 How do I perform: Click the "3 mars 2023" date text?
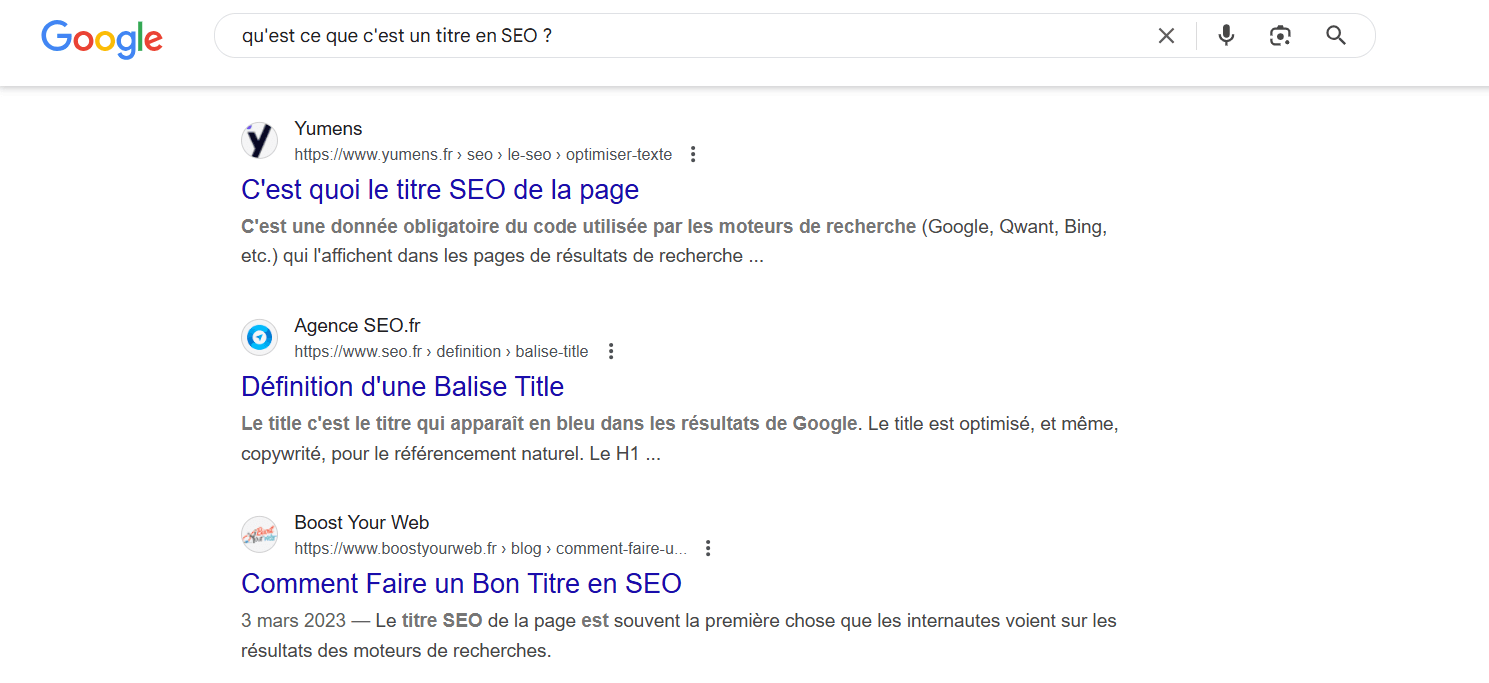point(294,621)
